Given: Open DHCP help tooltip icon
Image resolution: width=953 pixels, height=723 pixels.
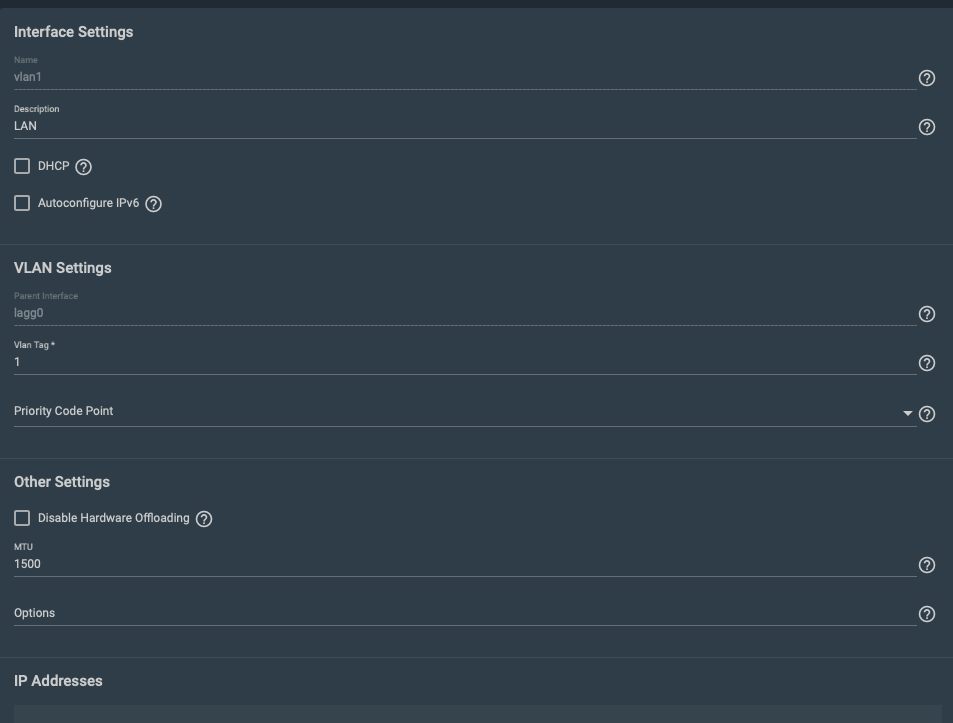Looking at the screenshot, I should [x=84, y=167].
